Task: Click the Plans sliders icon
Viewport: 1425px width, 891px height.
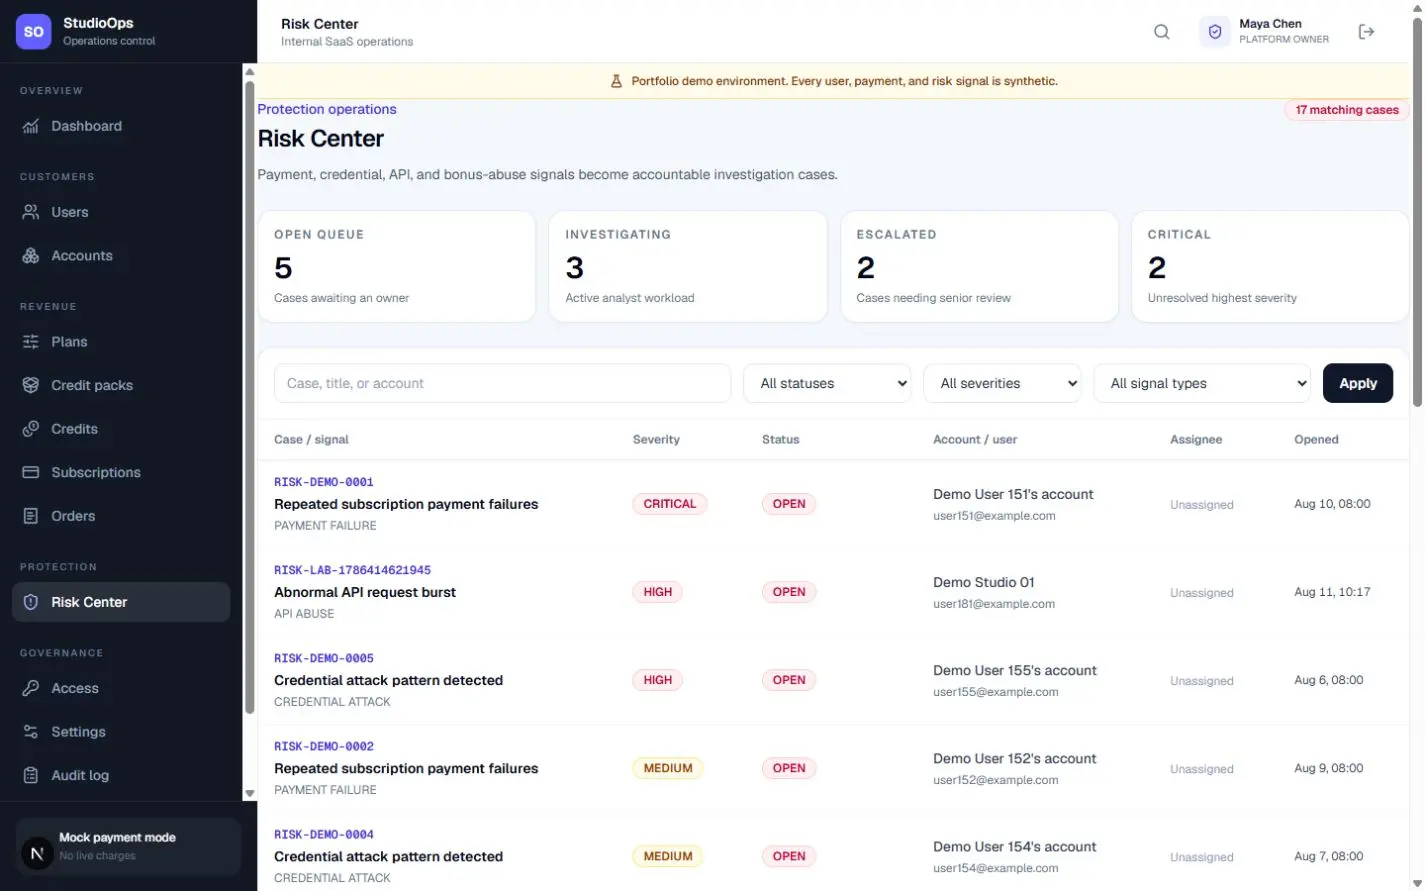Action: click(x=31, y=342)
